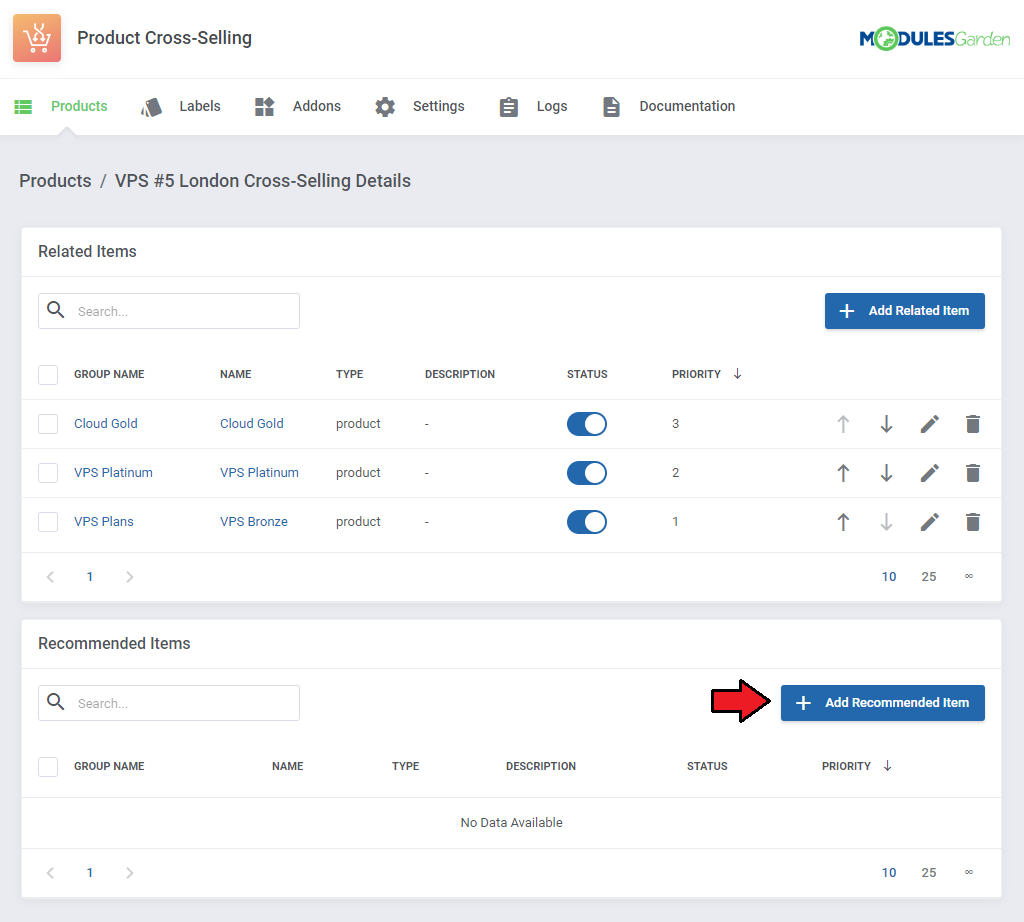Go to previous page in Recommended Items
Screen dimensions: 1024x922
click(50, 872)
